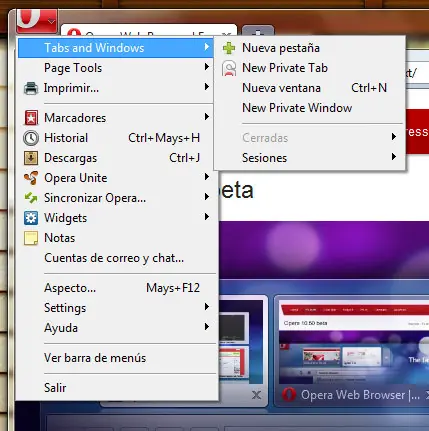Expand the Sincronizar Opera submenu arrow
Image resolution: width=429 pixels, height=431 pixels.
pyautogui.click(x=207, y=197)
